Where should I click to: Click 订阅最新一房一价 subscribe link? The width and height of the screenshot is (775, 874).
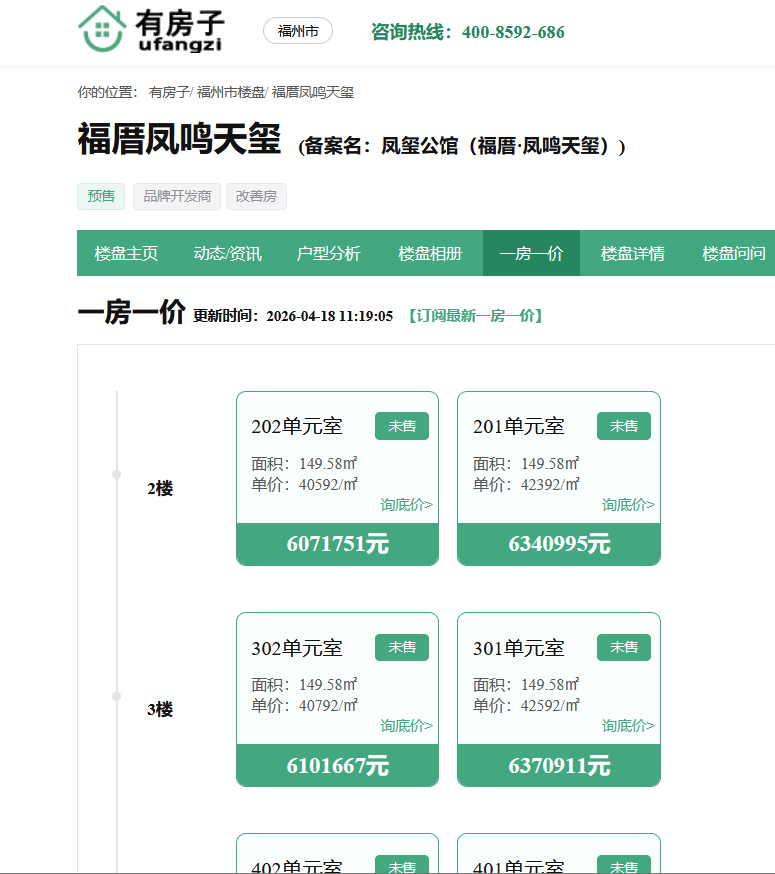point(476,316)
